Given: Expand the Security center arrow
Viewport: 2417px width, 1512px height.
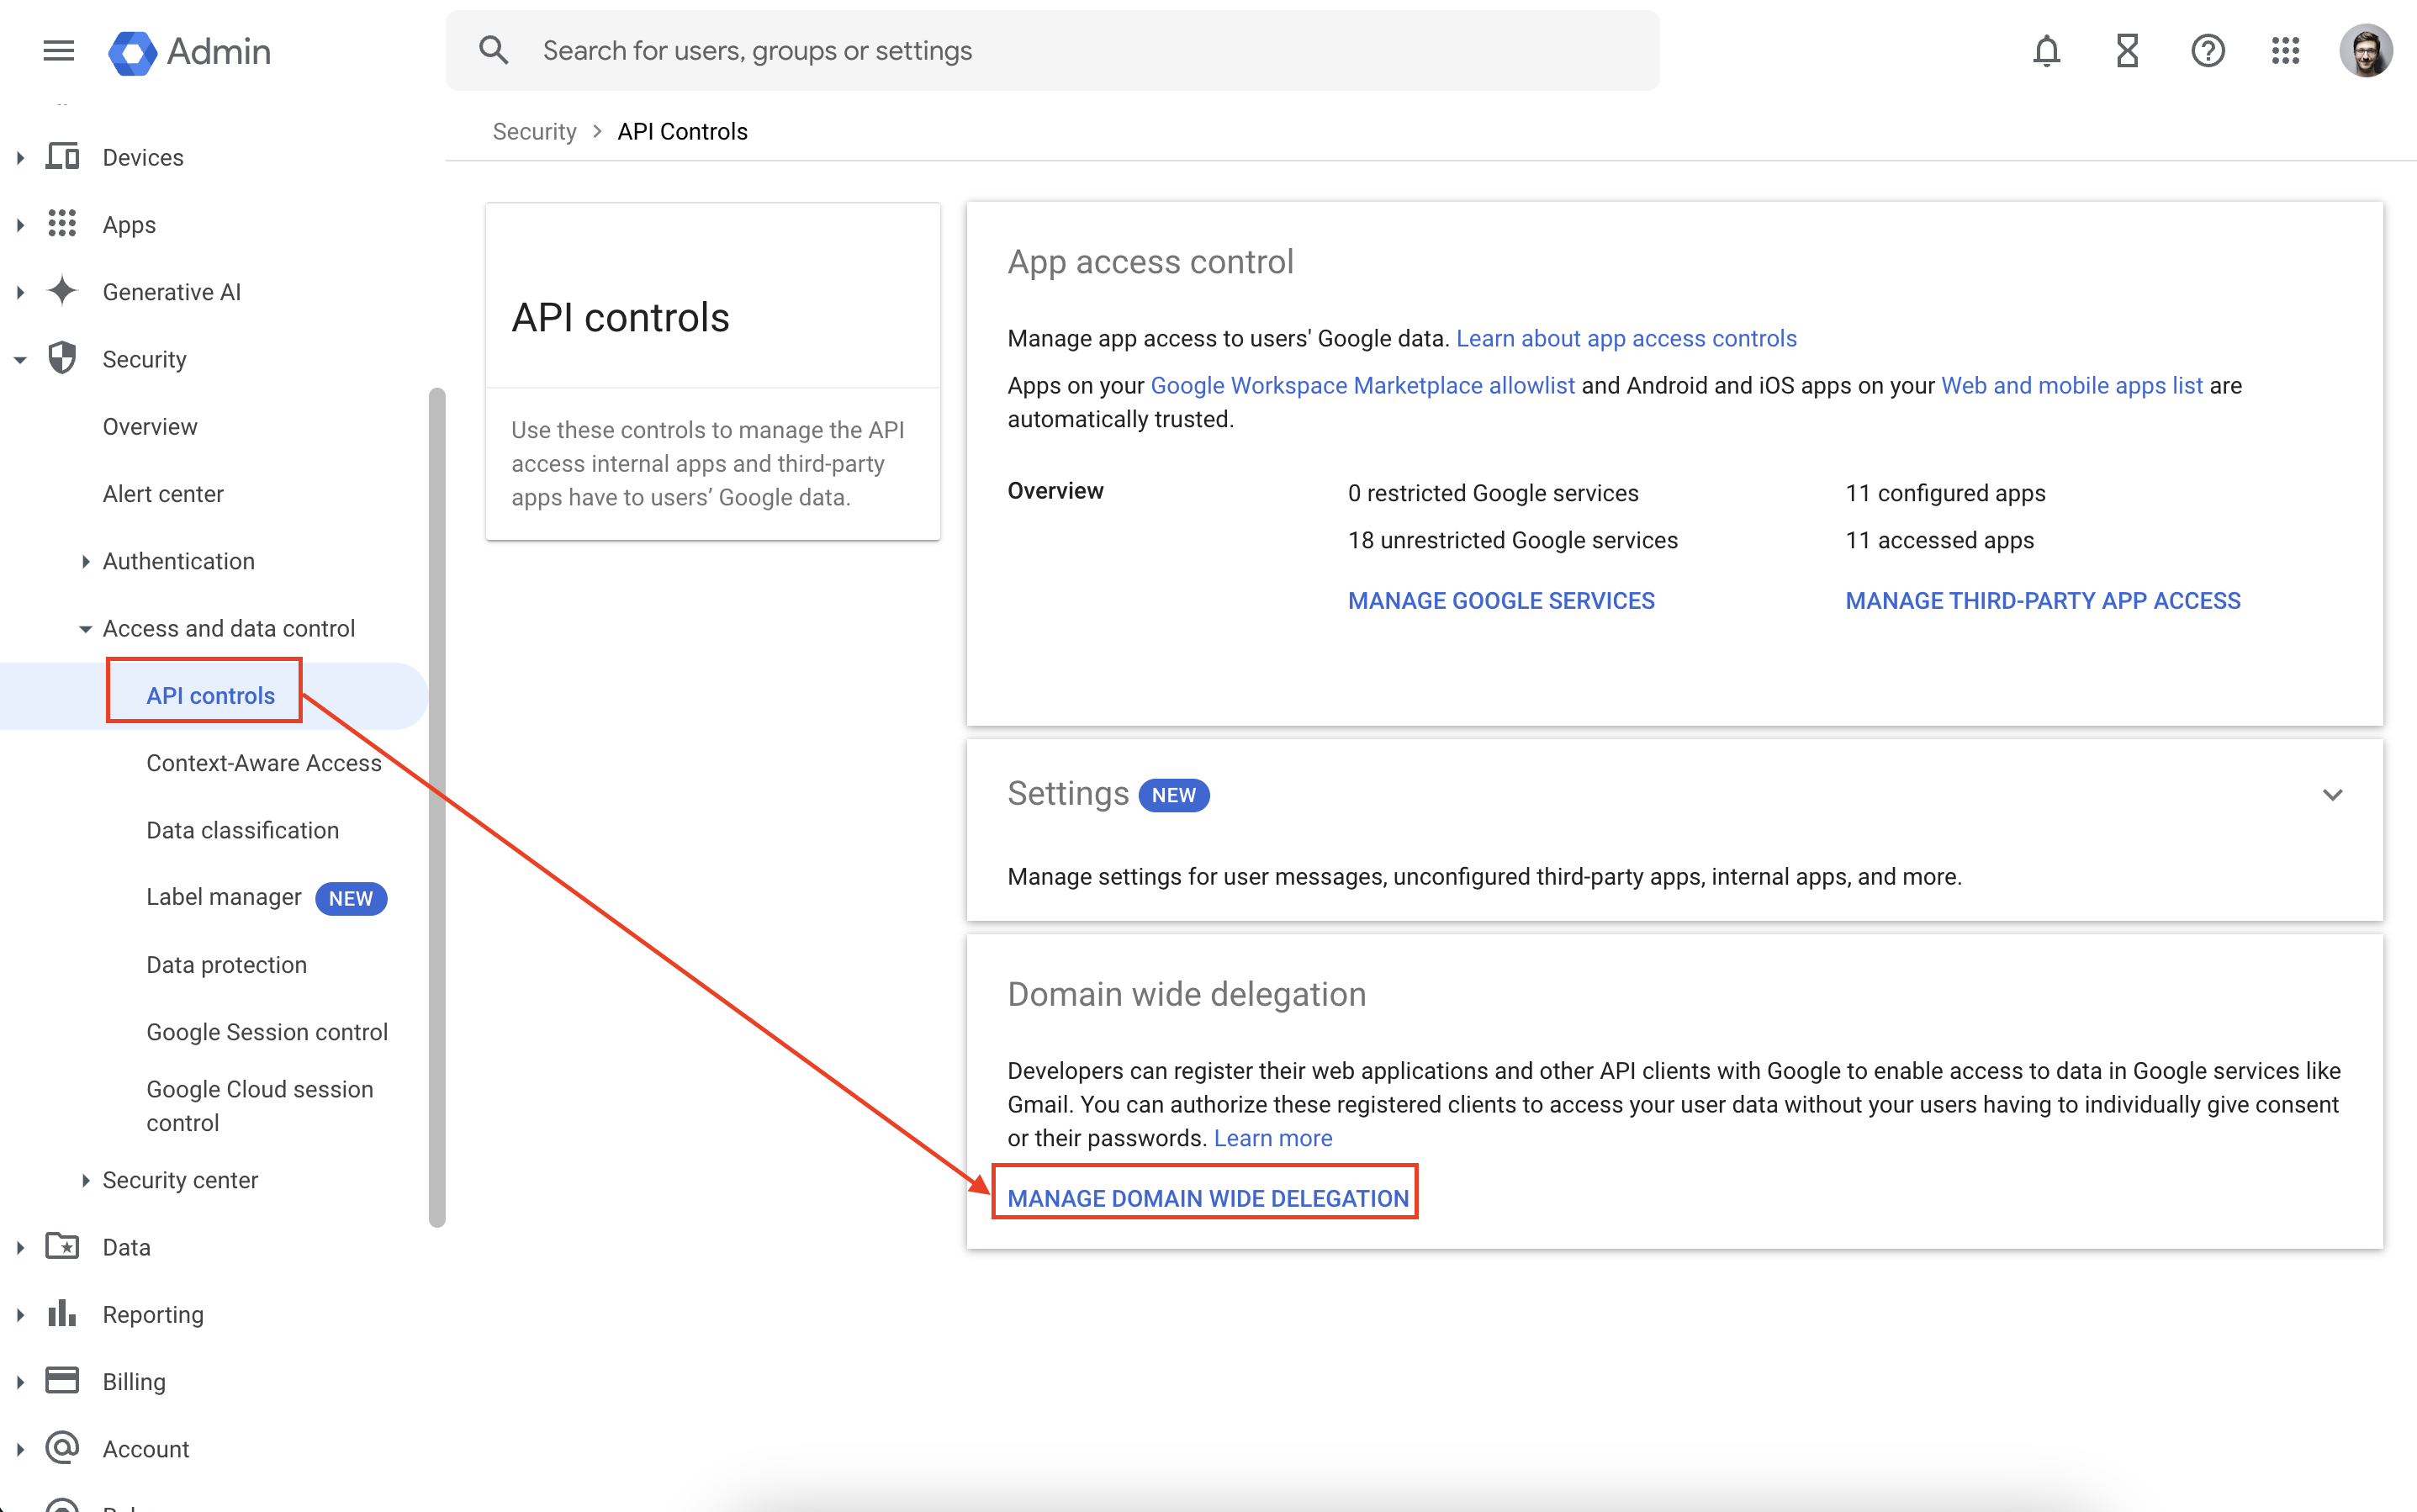Looking at the screenshot, I should (x=86, y=1180).
